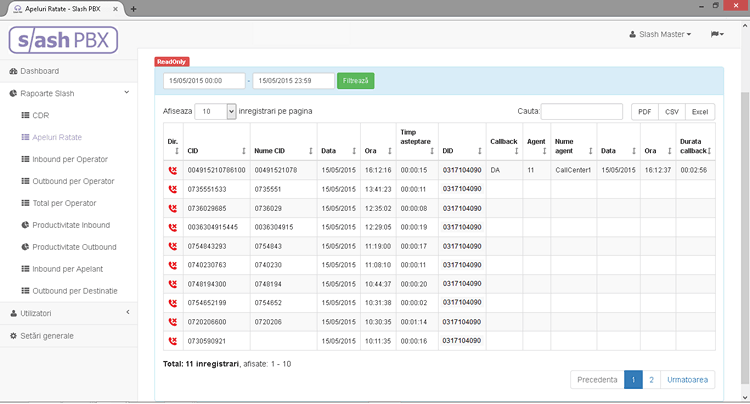Click missed-call icon for CID 0754843293

(x=173, y=246)
